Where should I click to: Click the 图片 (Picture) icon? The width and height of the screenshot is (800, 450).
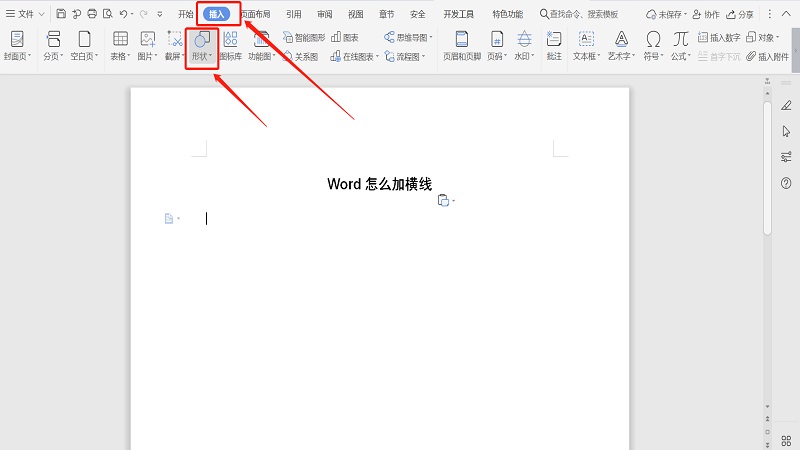coord(148,45)
